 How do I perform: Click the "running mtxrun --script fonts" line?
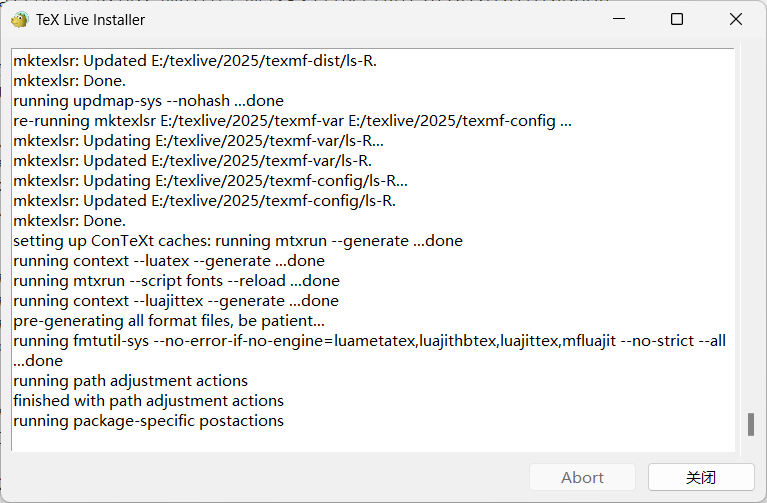tap(176, 281)
